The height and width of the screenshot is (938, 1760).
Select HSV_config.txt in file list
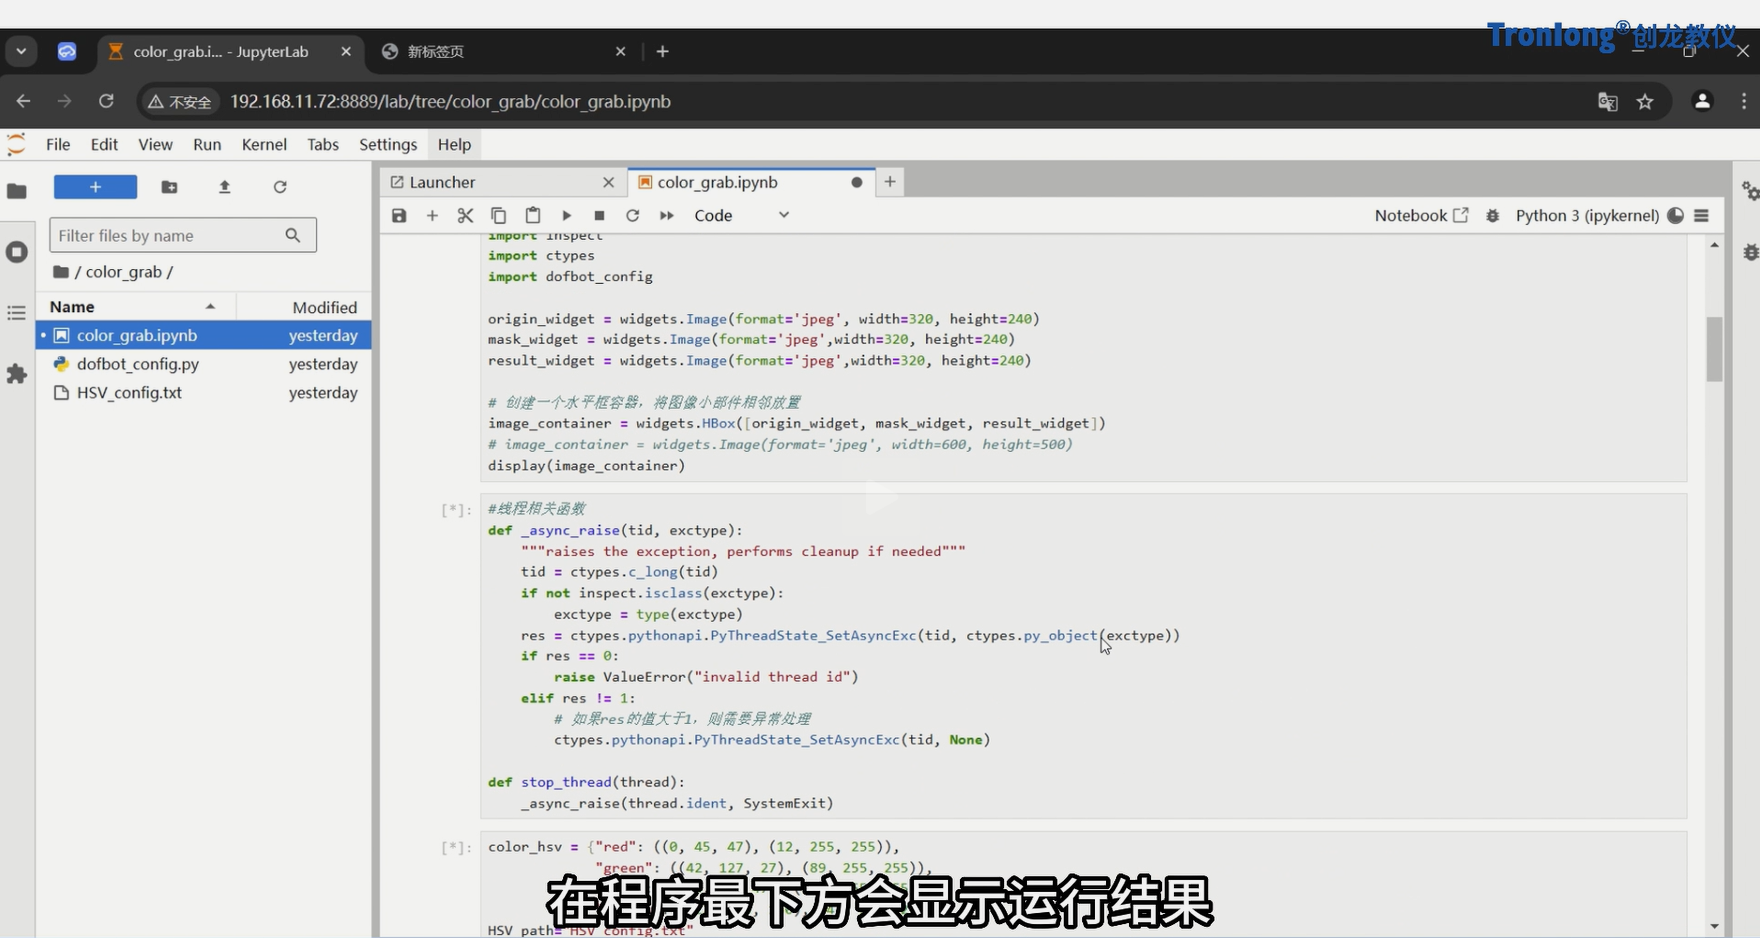204,393
